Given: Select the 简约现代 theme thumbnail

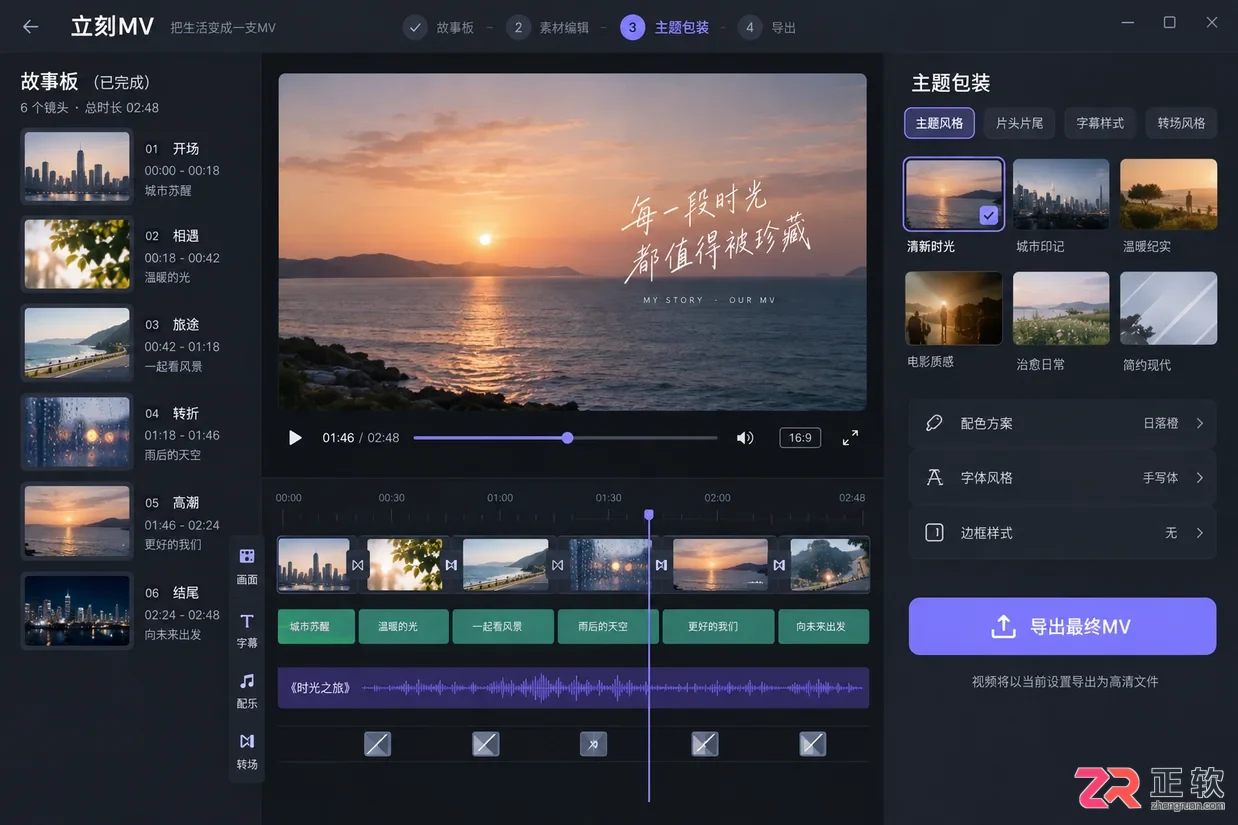Looking at the screenshot, I should click(x=1168, y=308).
